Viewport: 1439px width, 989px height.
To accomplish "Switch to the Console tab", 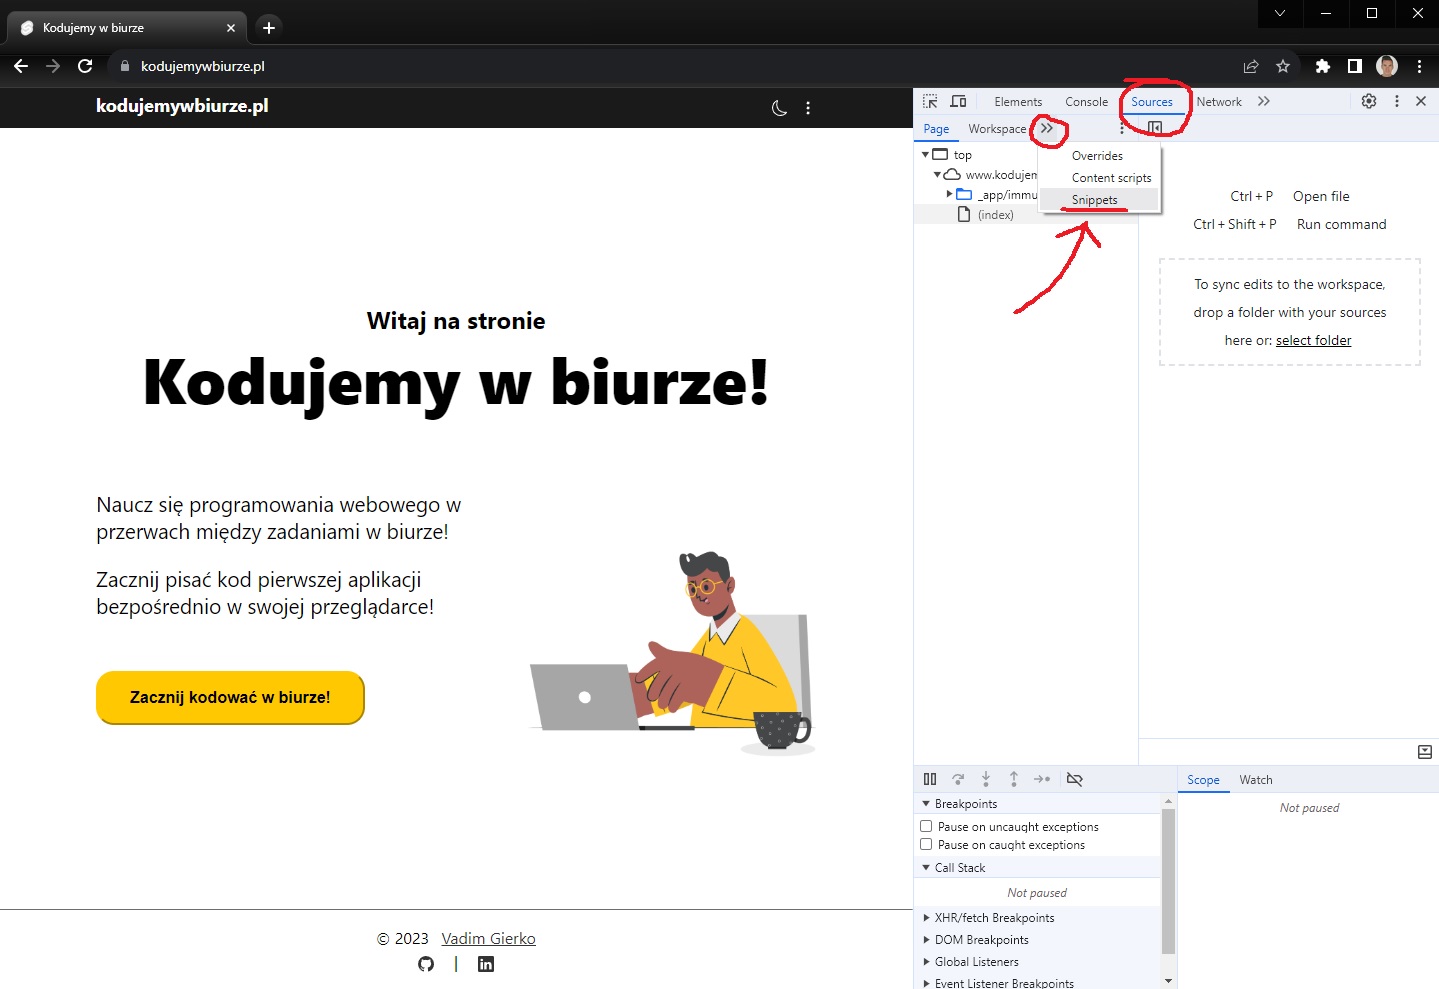I will coord(1087,102).
